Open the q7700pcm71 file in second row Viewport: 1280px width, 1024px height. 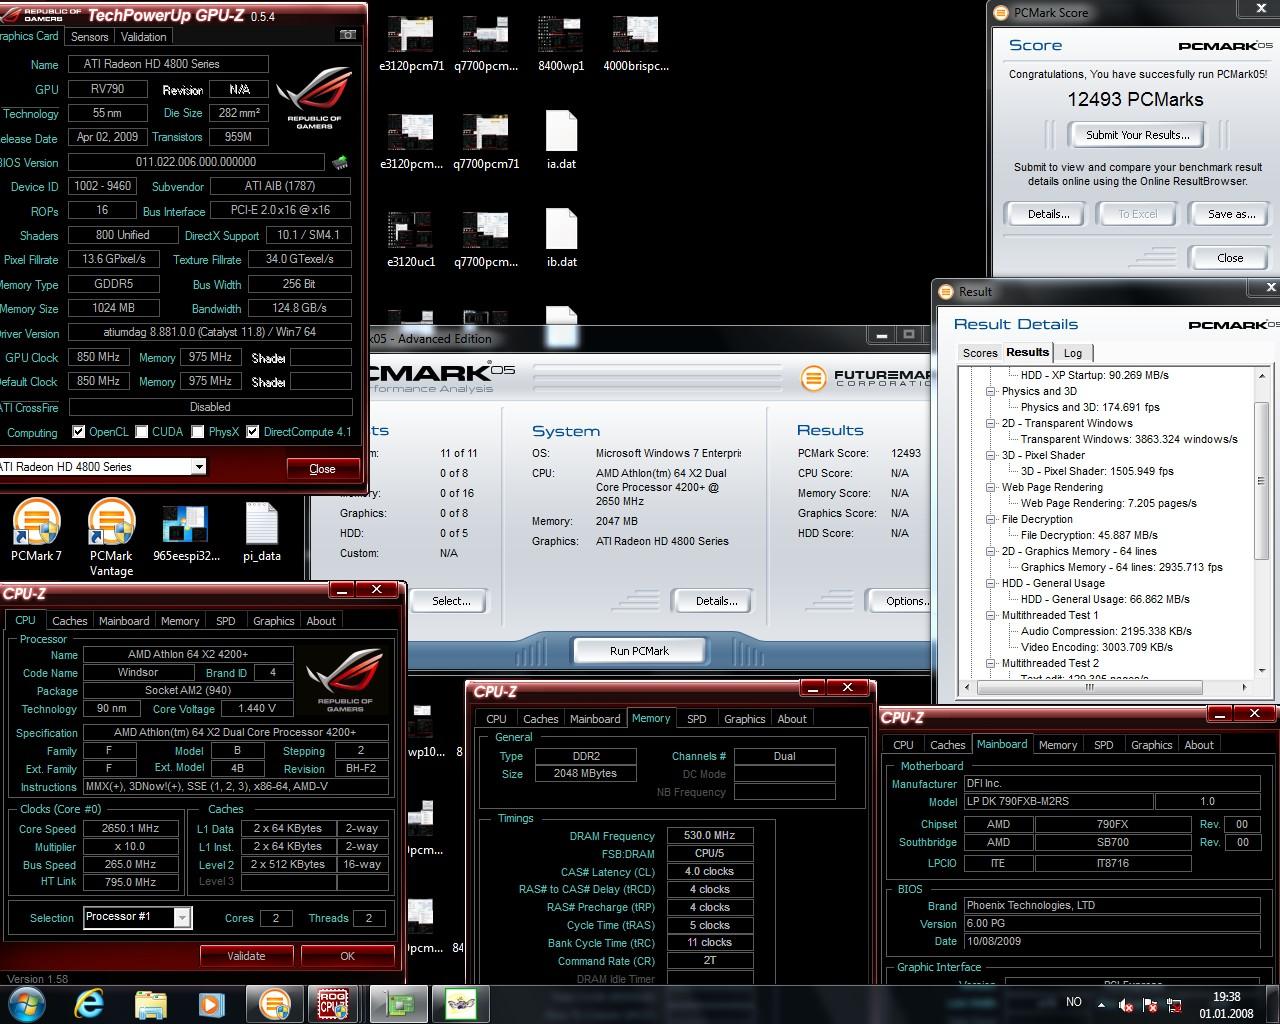pyautogui.click(x=486, y=140)
